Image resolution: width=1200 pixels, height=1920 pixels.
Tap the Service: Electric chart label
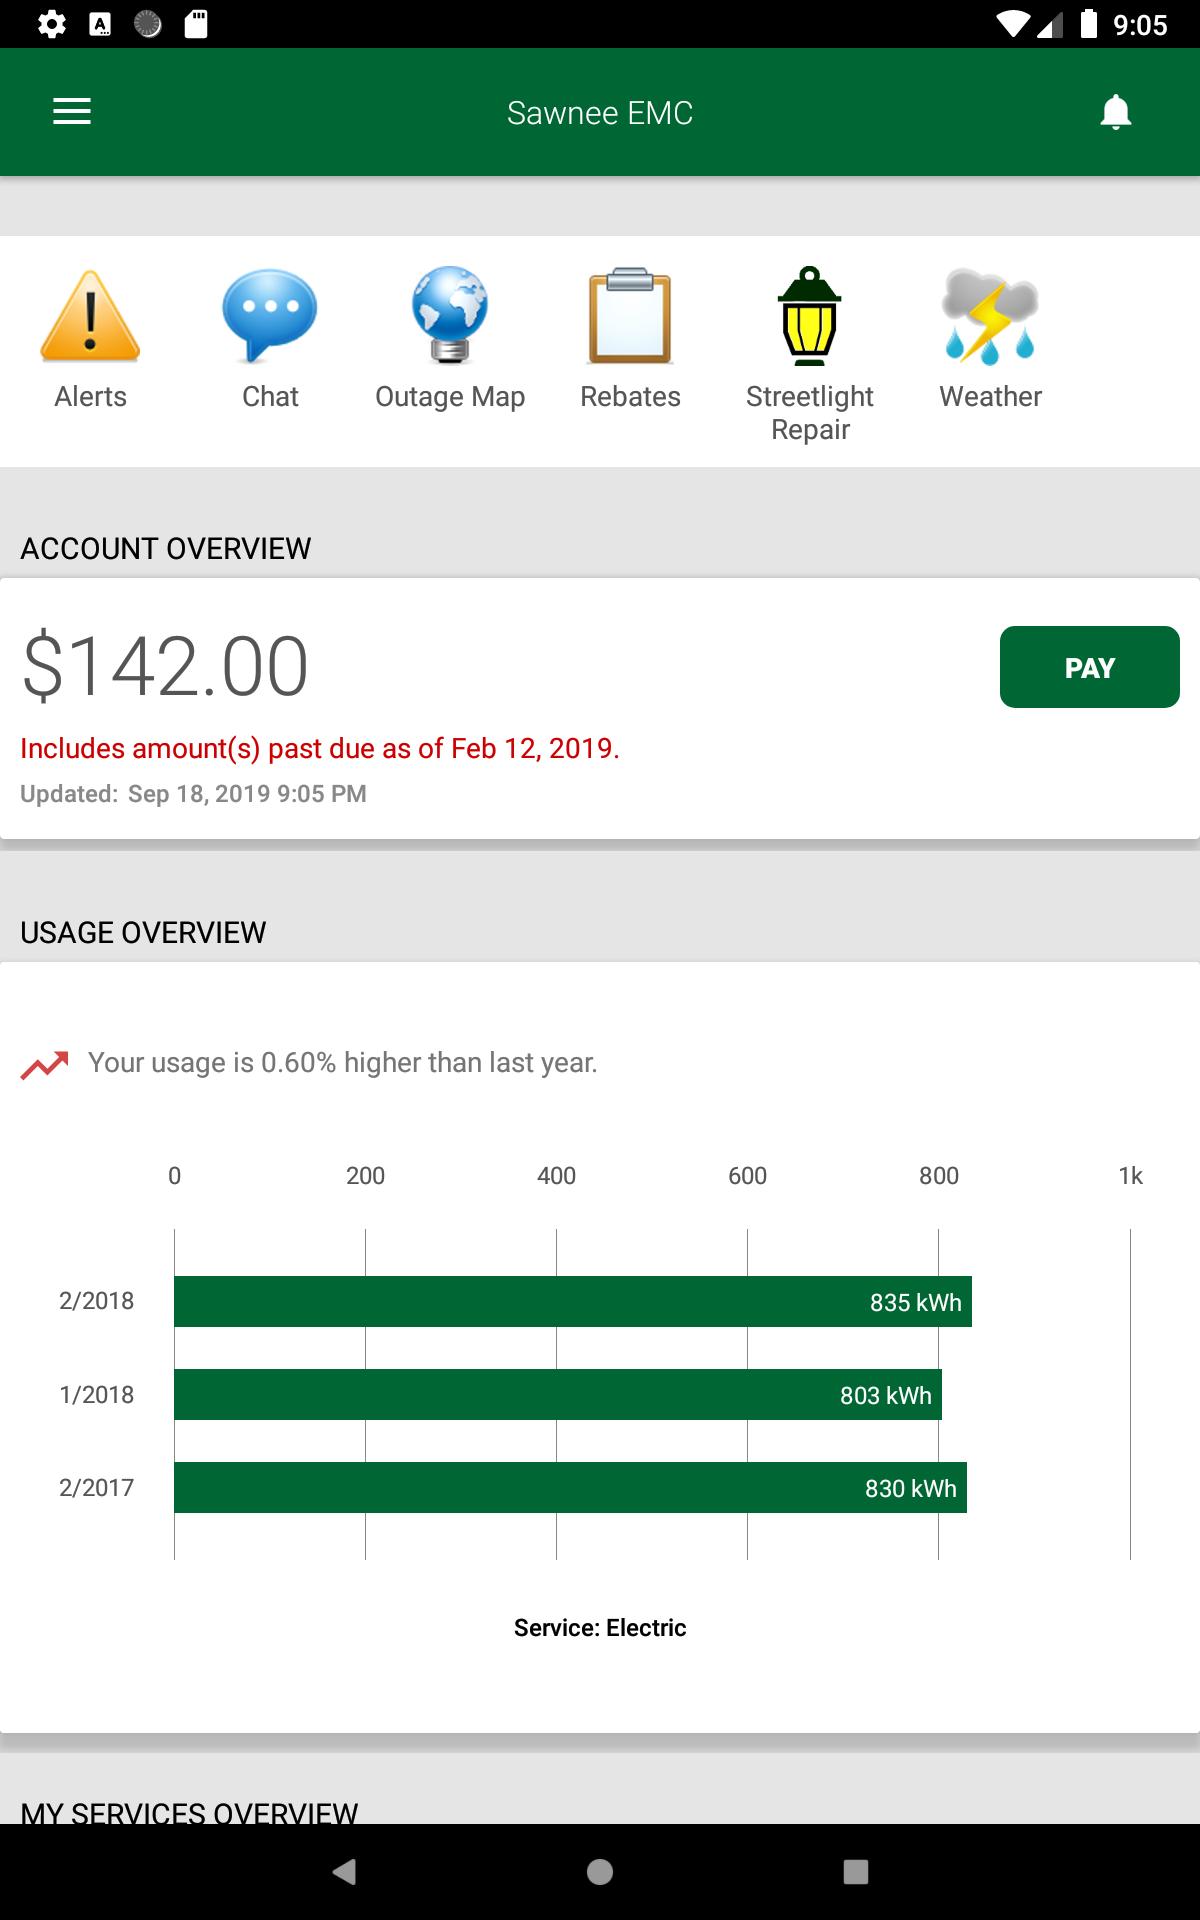tap(600, 1628)
